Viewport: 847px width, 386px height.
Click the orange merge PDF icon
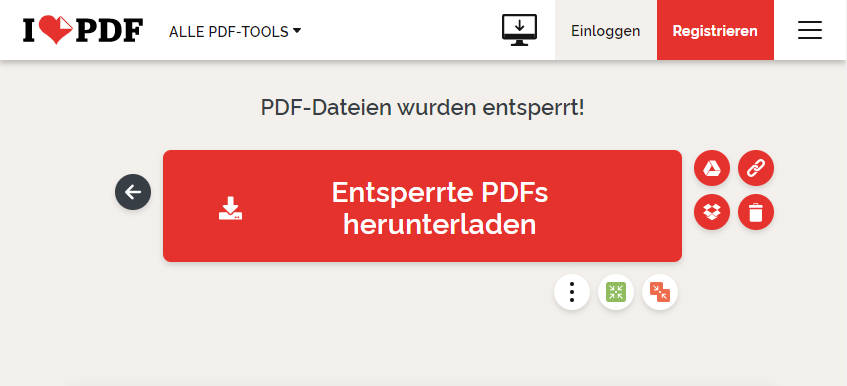pyautogui.click(x=660, y=292)
